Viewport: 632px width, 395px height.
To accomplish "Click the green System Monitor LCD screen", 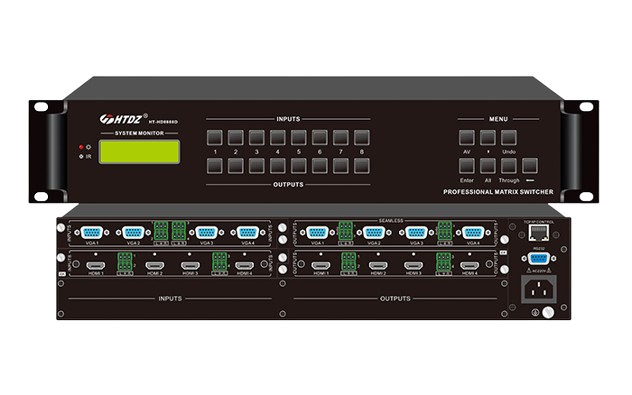I will pos(139,152).
